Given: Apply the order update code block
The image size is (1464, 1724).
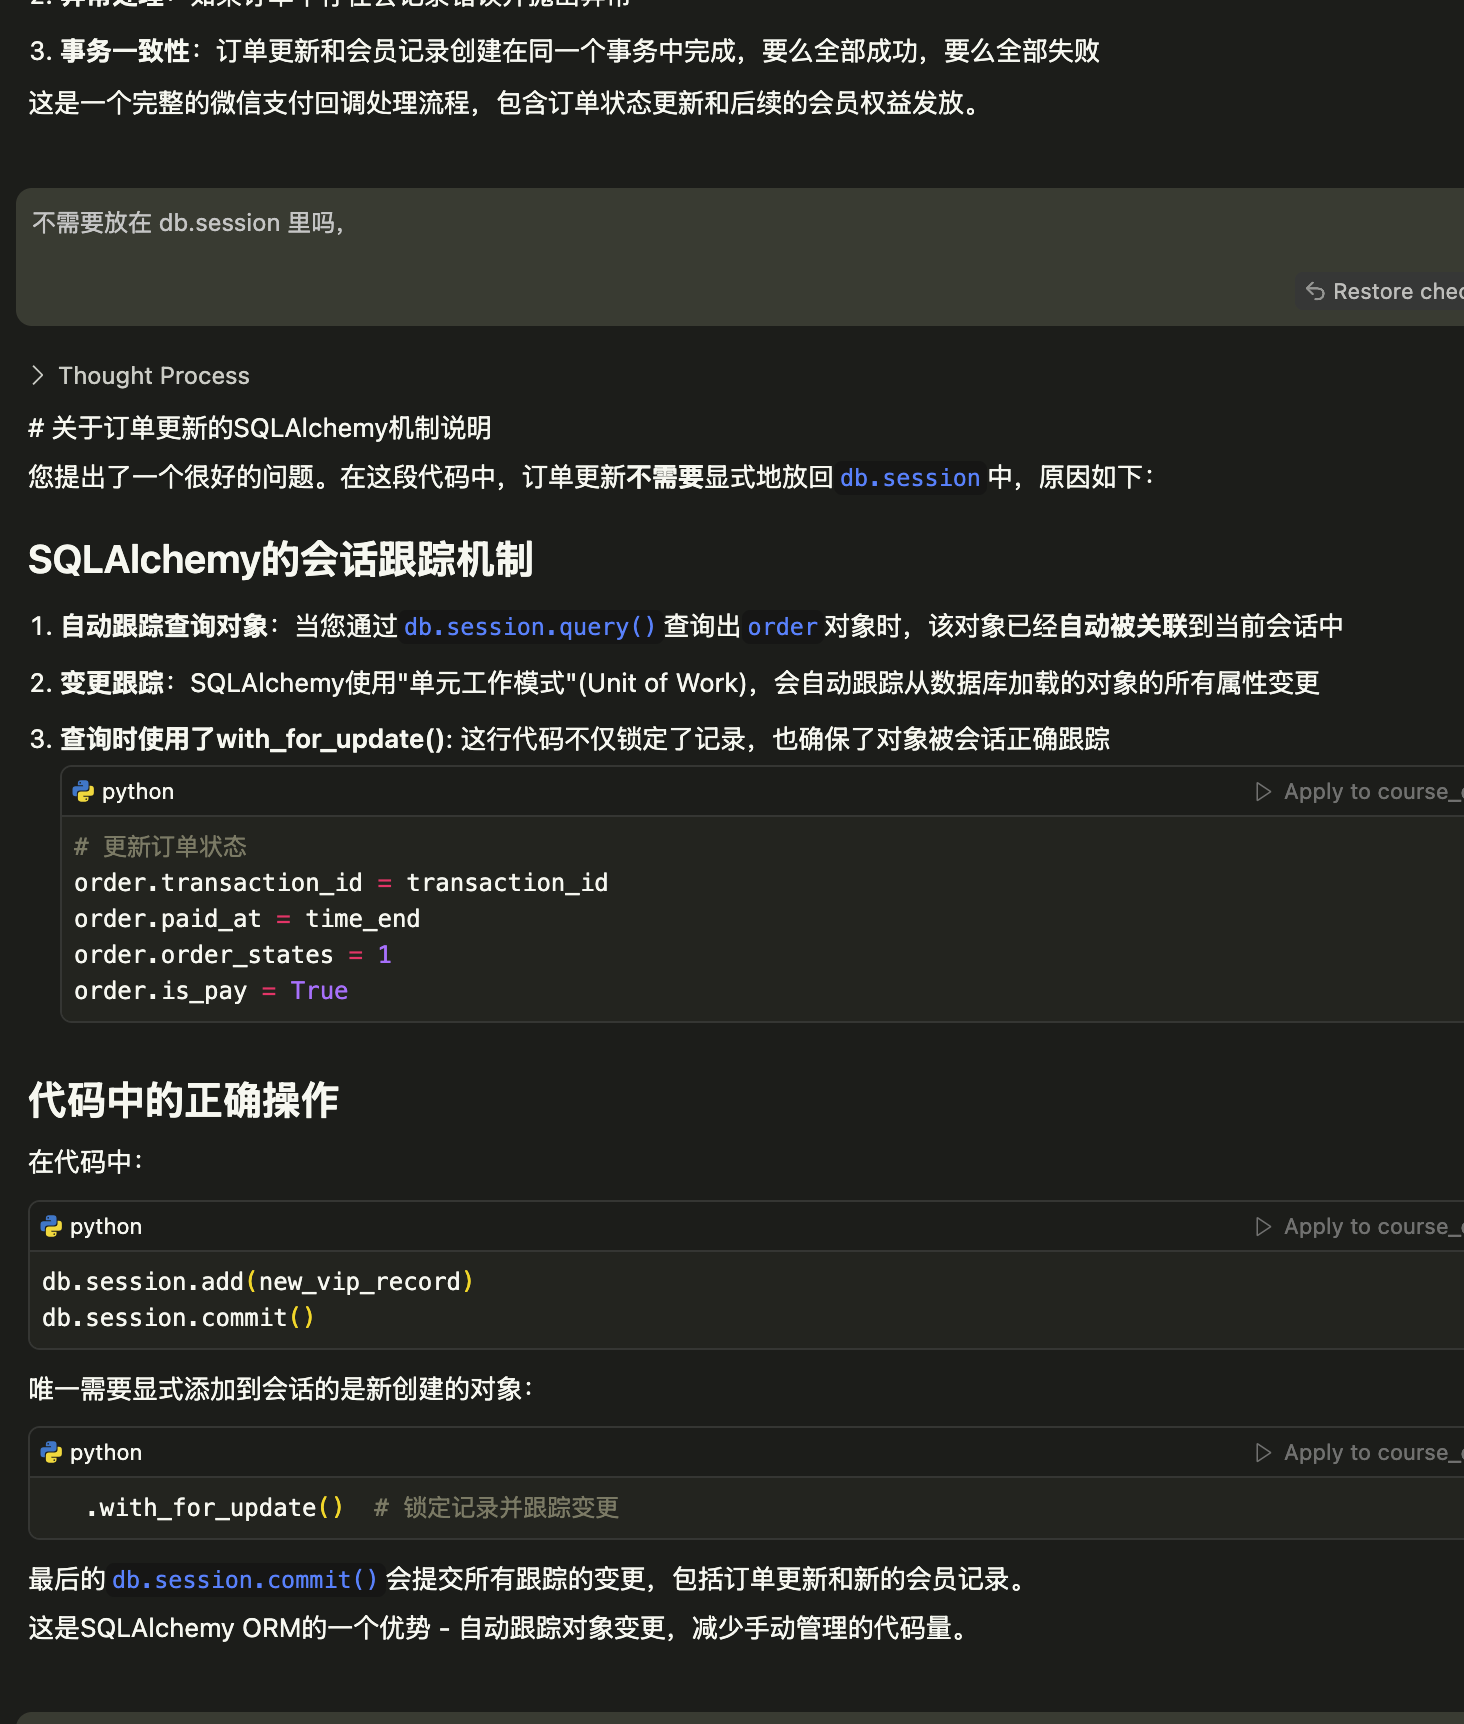Looking at the screenshot, I should pyautogui.click(x=1360, y=792).
